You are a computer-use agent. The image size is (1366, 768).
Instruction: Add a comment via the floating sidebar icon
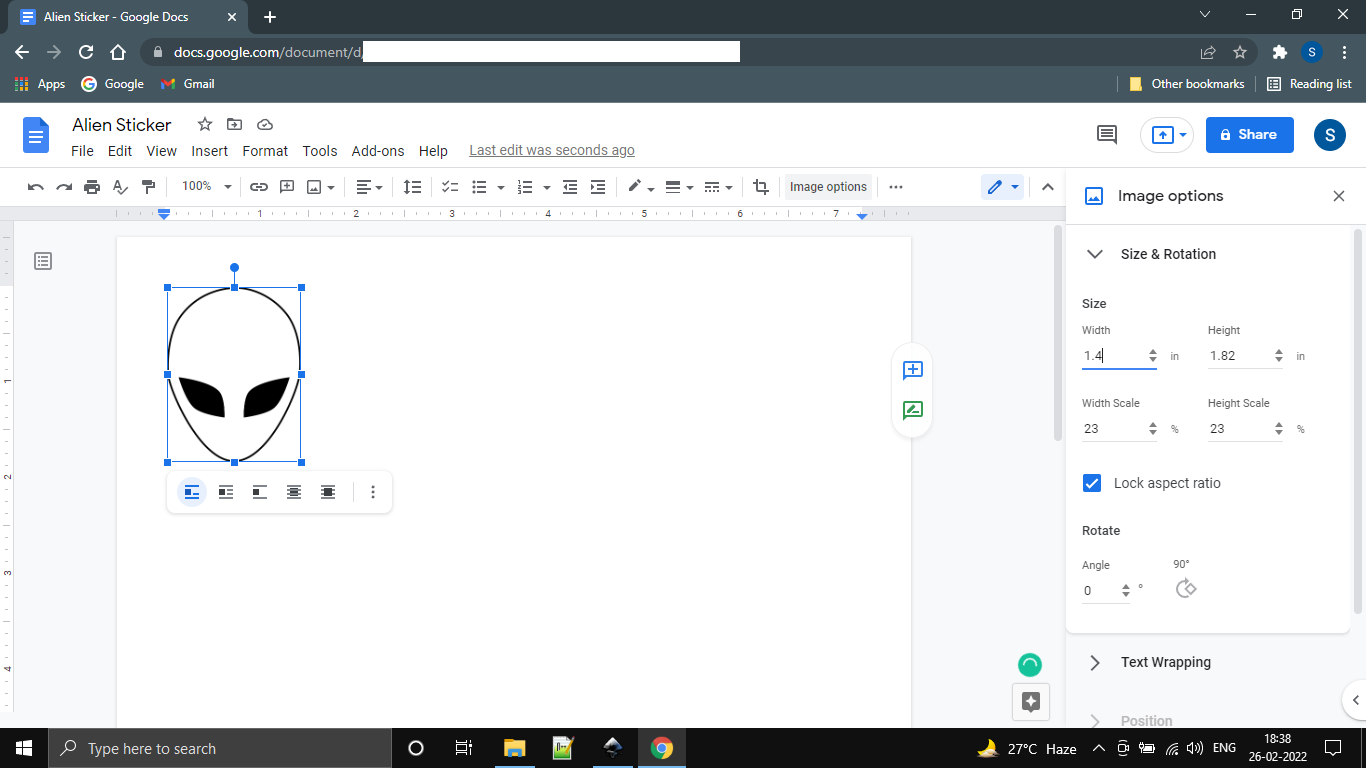(912, 370)
